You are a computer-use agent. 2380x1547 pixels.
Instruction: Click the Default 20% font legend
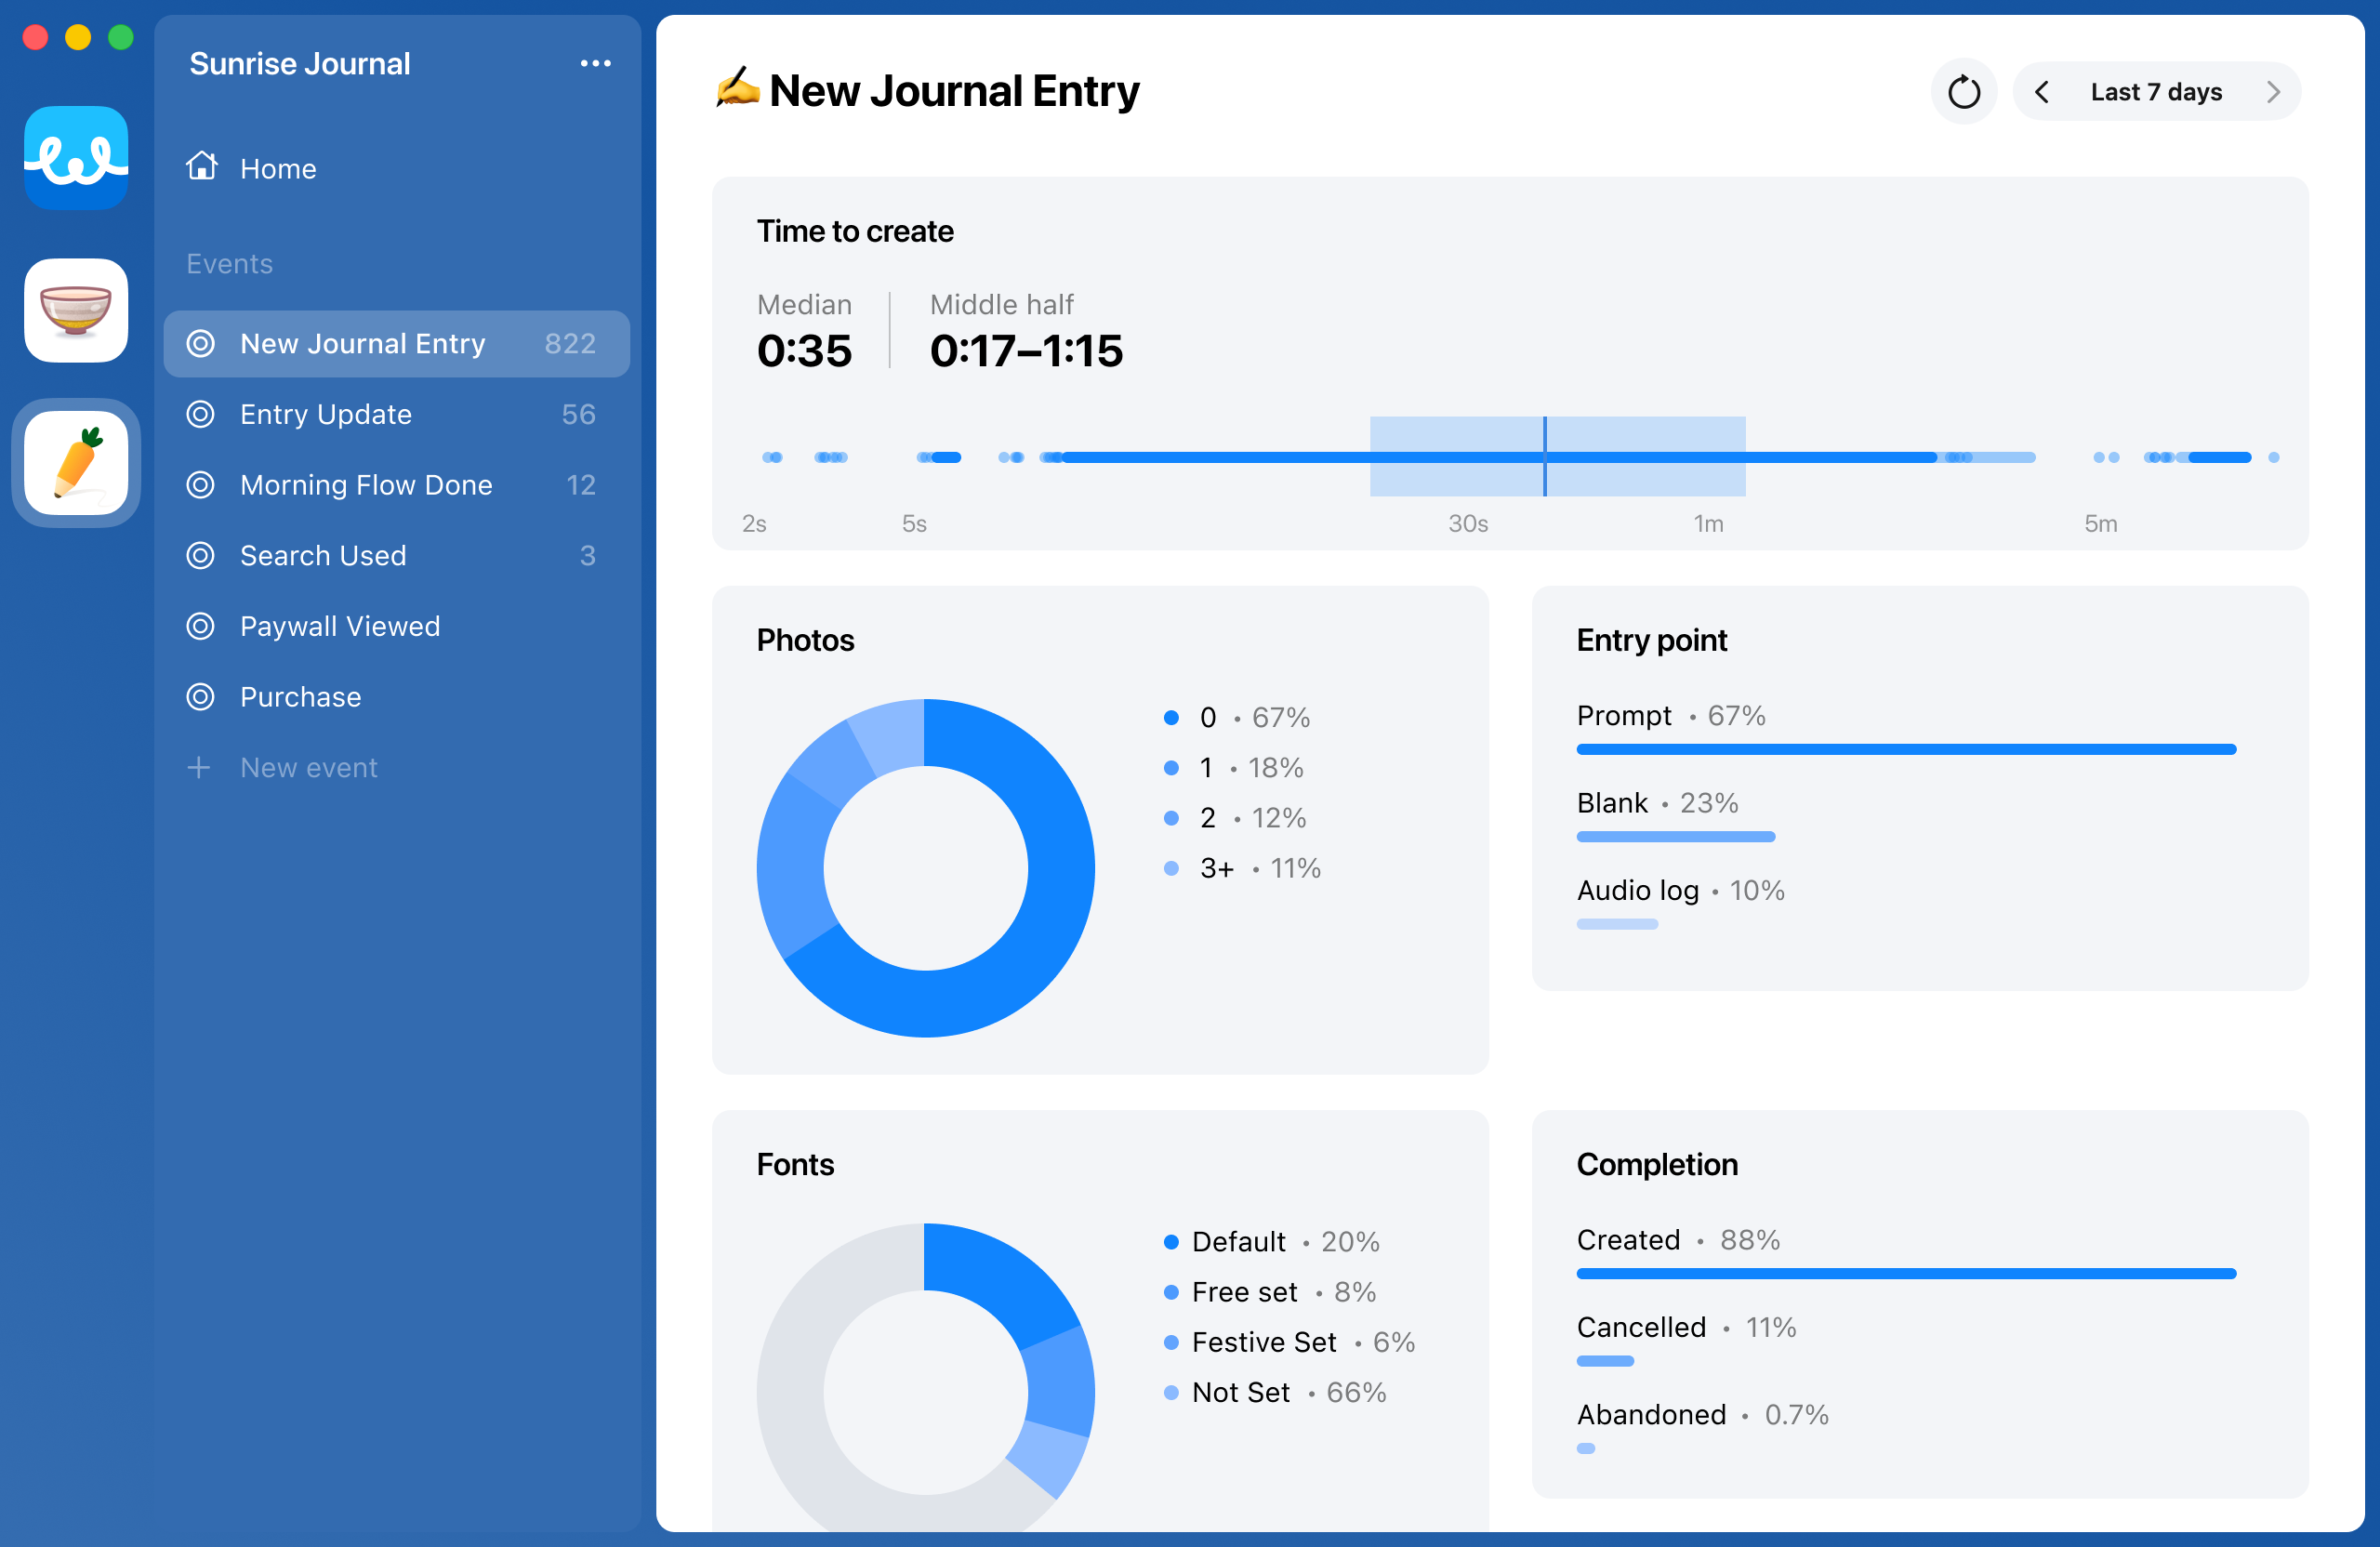pos(1272,1241)
